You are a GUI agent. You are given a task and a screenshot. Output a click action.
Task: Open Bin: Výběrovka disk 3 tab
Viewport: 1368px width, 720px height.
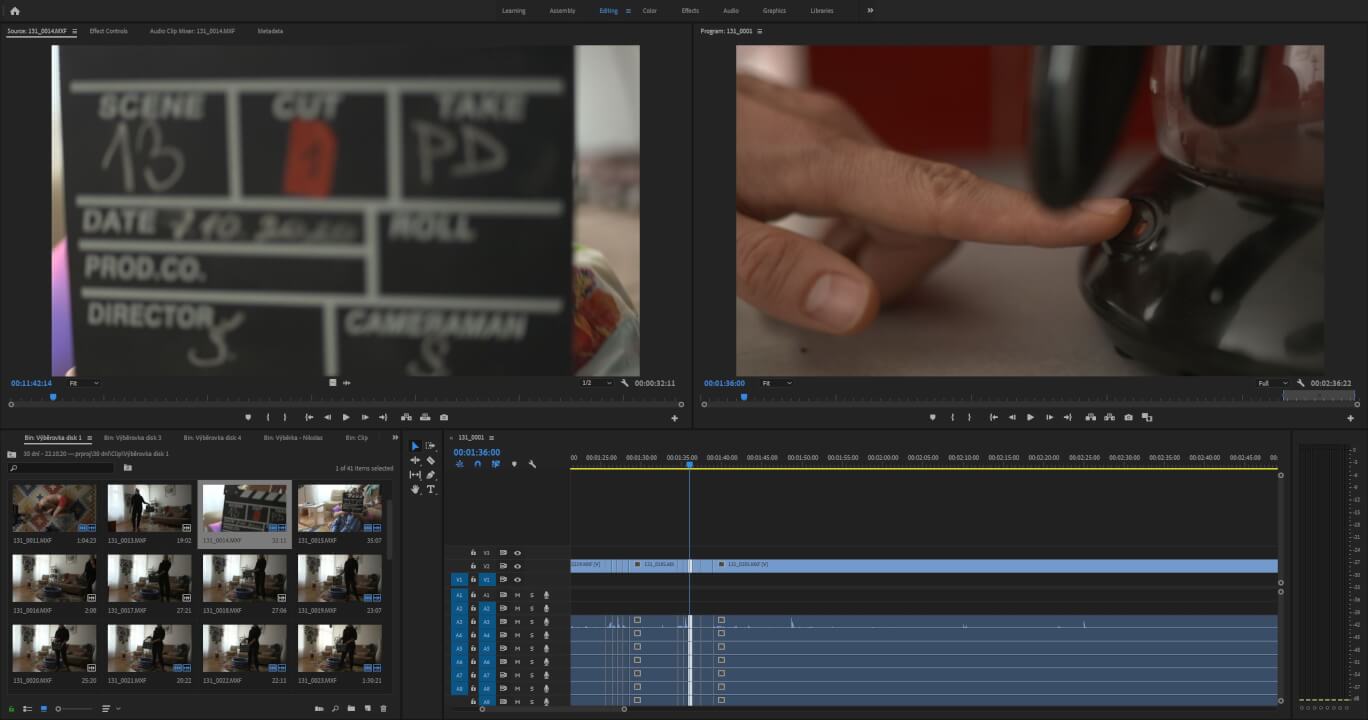point(132,438)
